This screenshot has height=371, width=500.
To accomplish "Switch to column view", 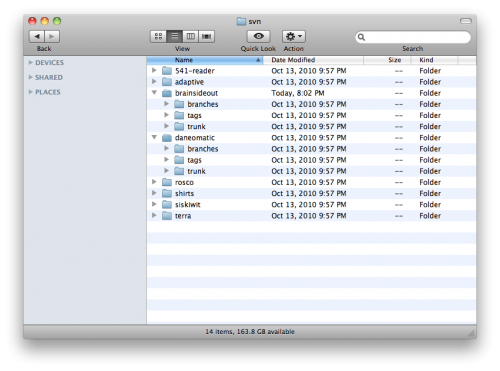I will tap(190, 36).
